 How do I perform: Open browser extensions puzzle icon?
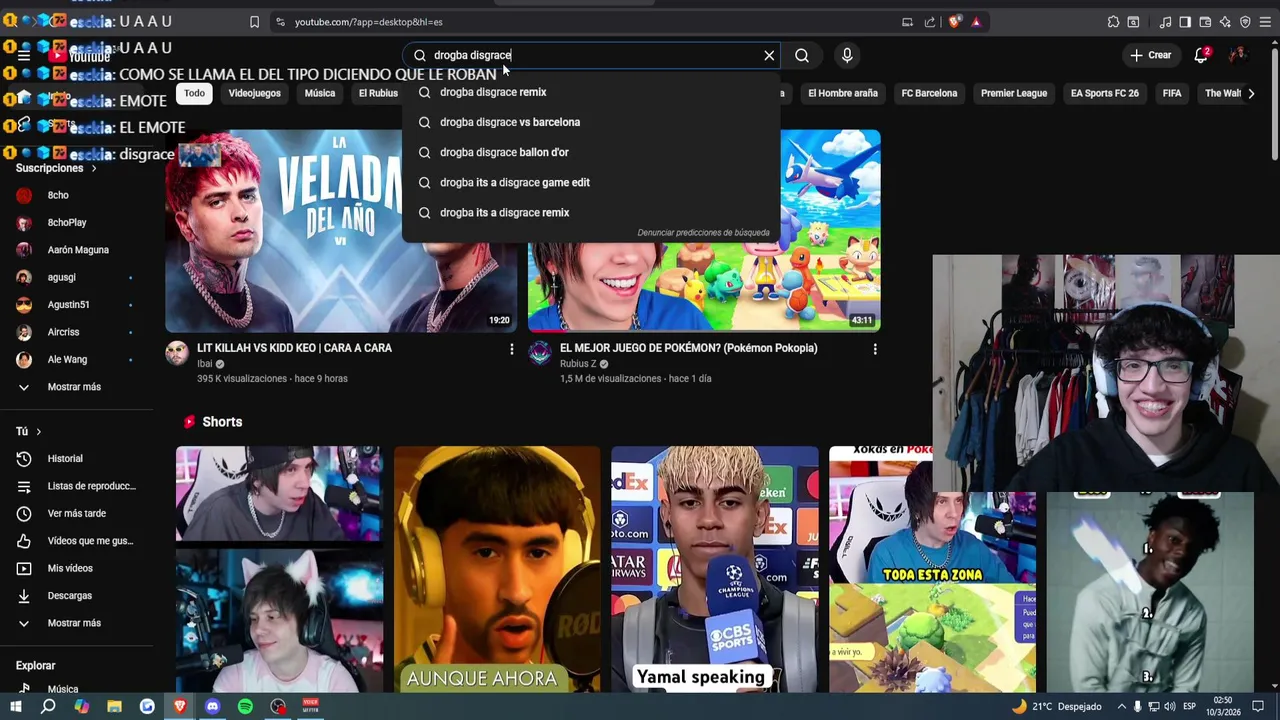pyautogui.click(x=1113, y=22)
